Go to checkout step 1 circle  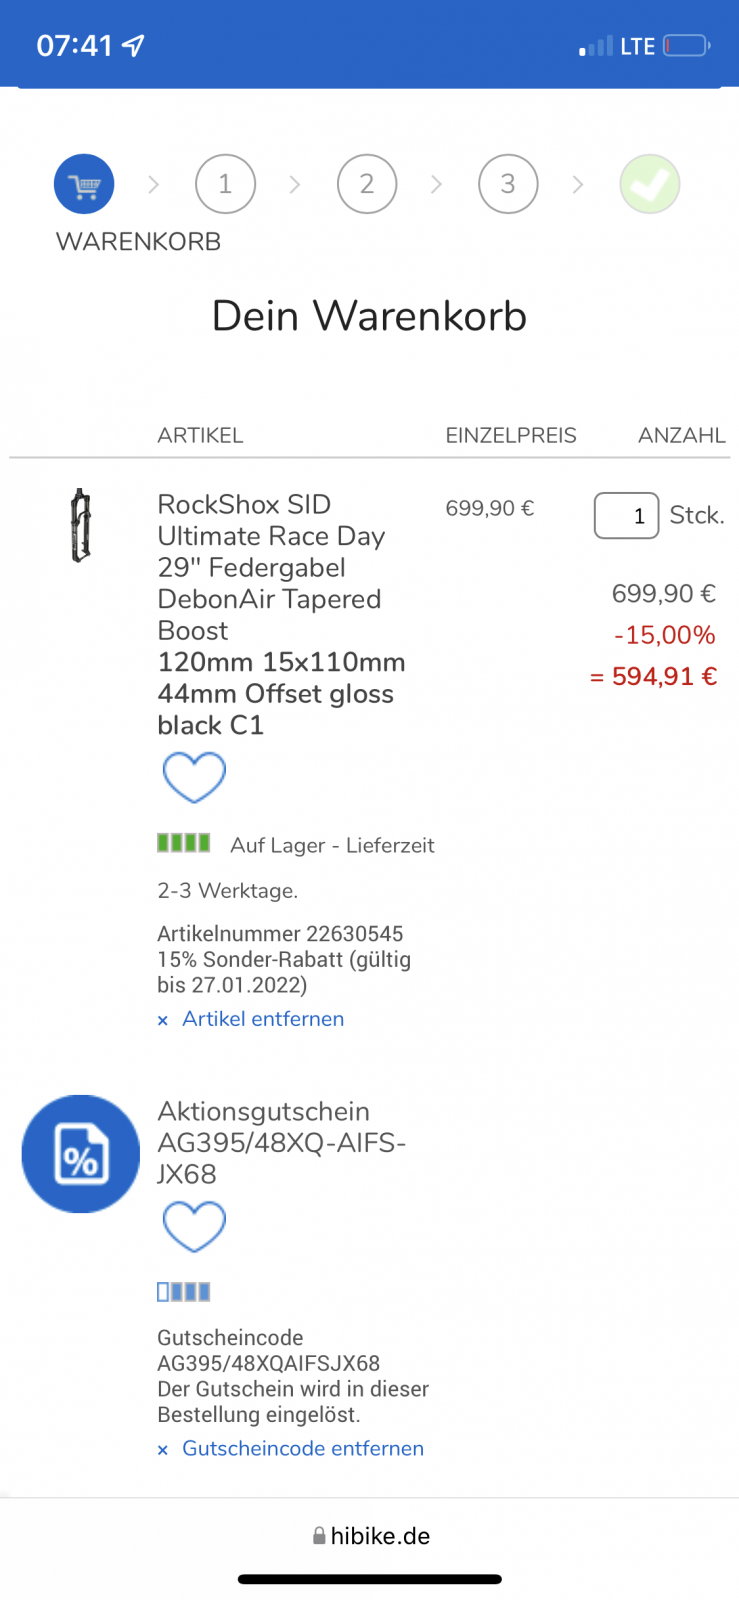coord(225,184)
